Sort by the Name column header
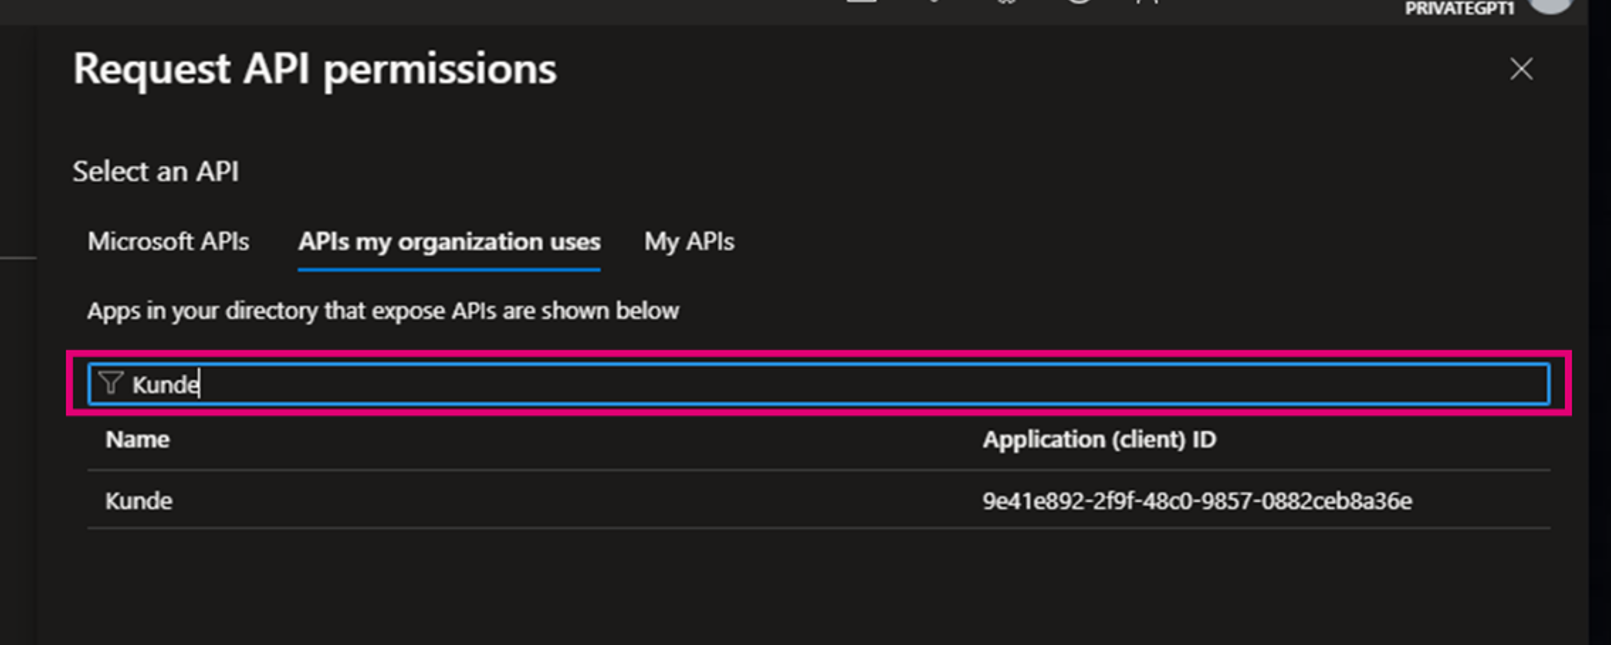This screenshot has width=1611, height=645. pos(138,440)
